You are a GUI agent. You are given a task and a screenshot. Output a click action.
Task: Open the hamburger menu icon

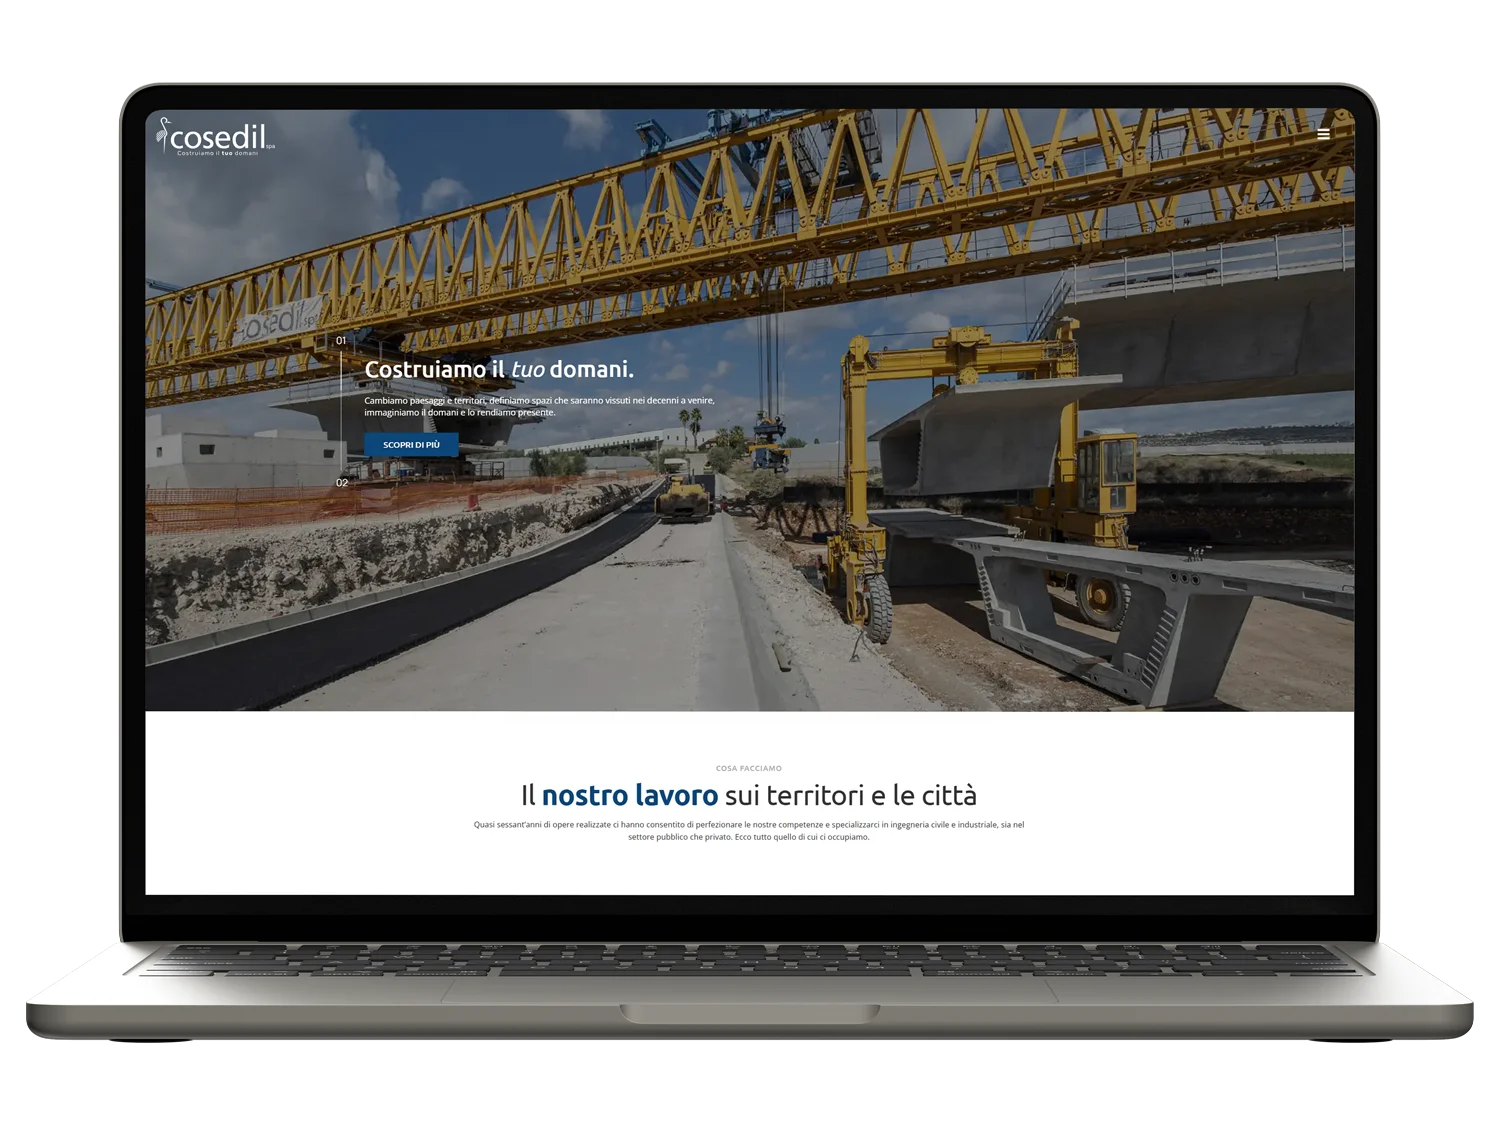(x=1323, y=134)
